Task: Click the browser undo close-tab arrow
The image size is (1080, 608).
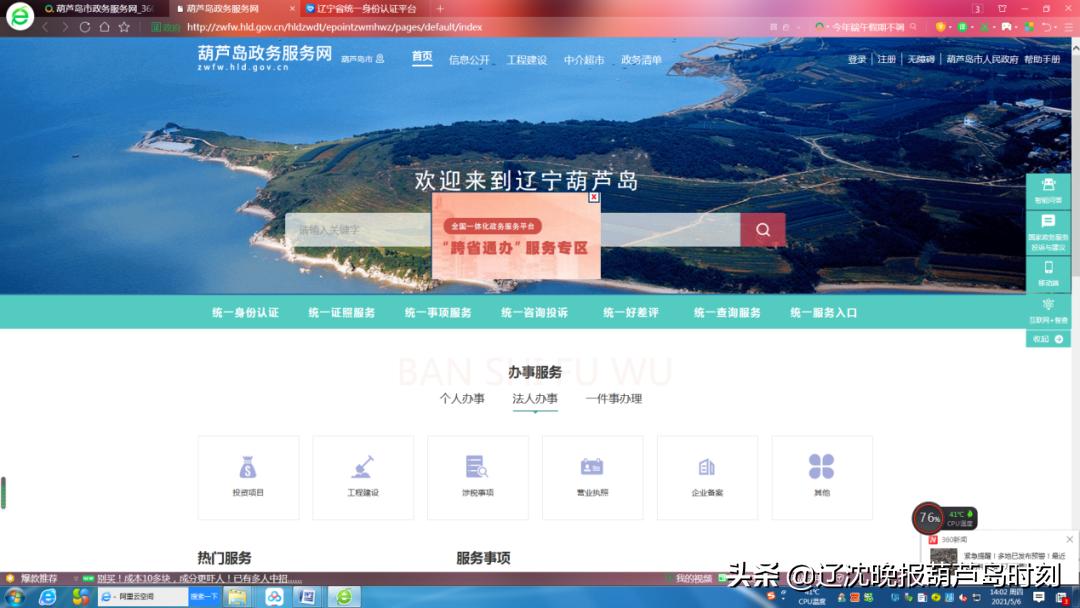Action: tap(1048, 27)
